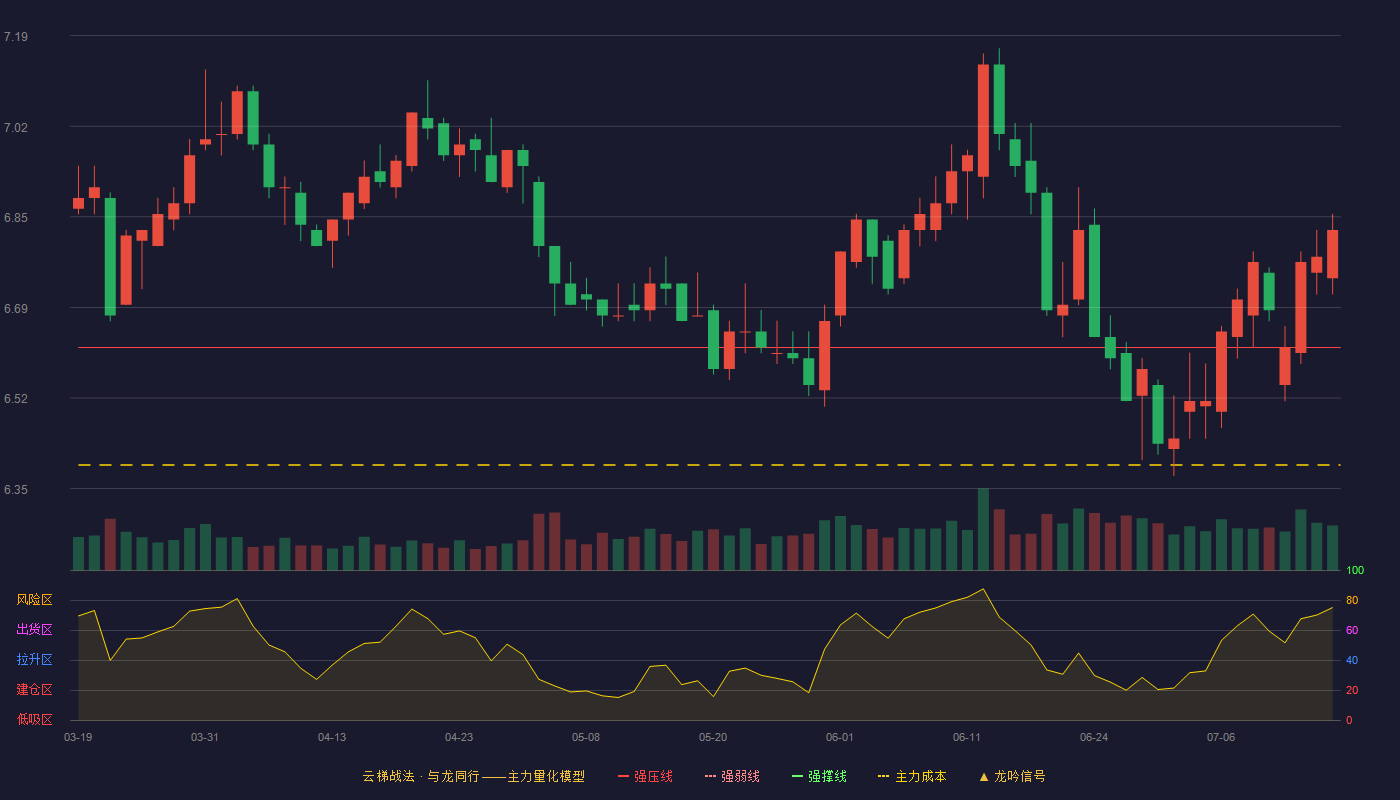Click the 拉升区 zone label
The width and height of the screenshot is (1400, 800).
point(34,660)
